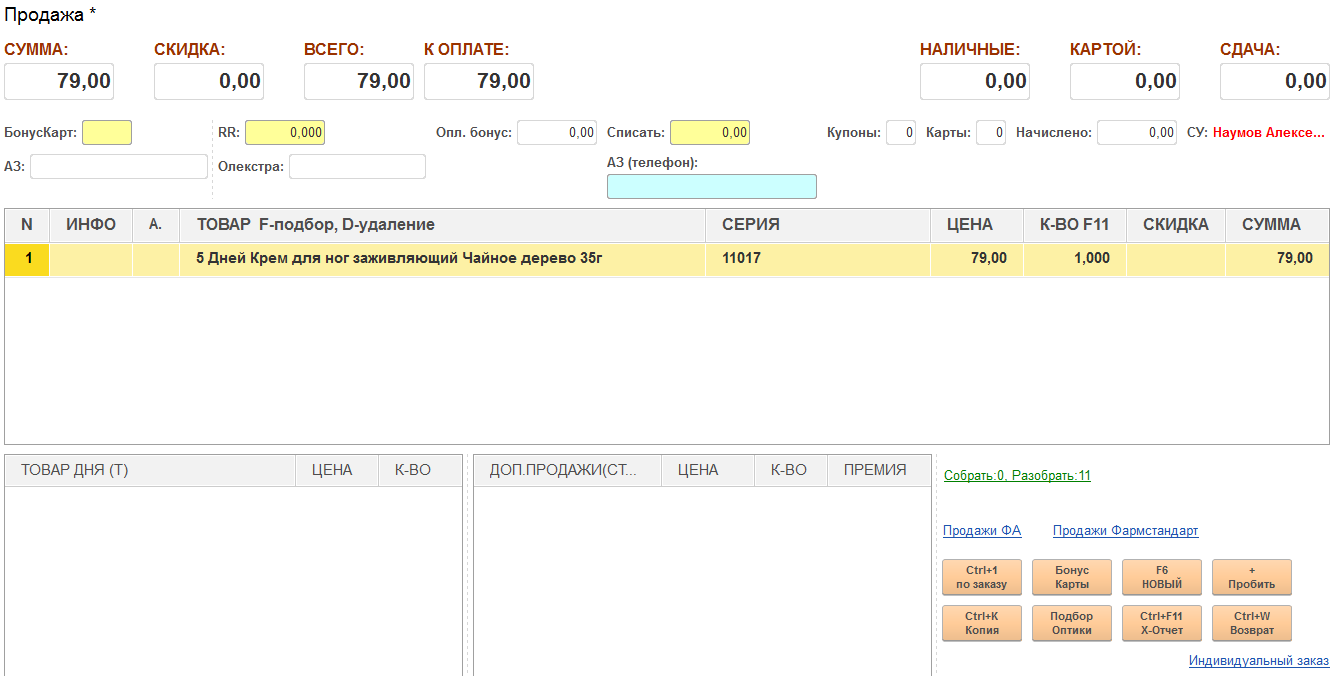Select the 'Списать' yellow field
This screenshot has height=676, width=1336.
[709, 132]
